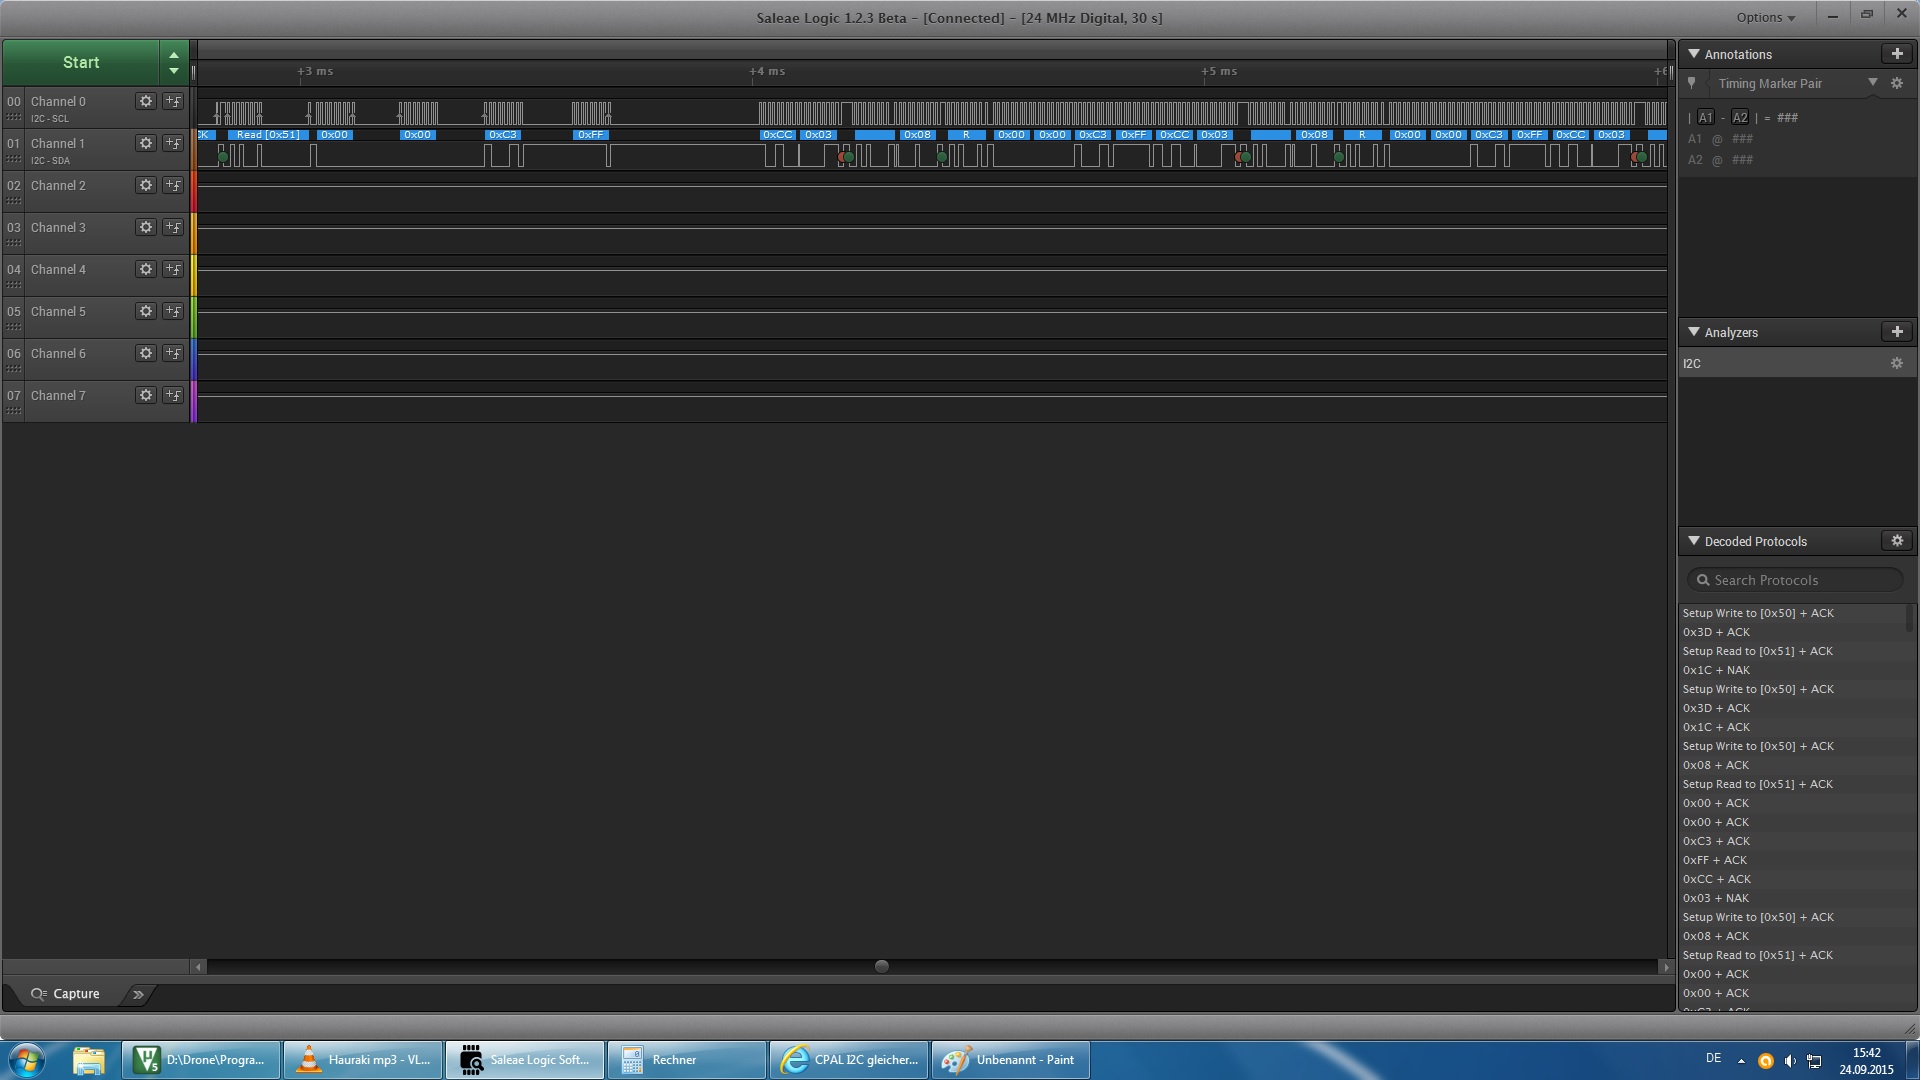1920x1080 pixels.
Task: Click the 'Read [0x51]' decoded bubble
Action: (268, 135)
